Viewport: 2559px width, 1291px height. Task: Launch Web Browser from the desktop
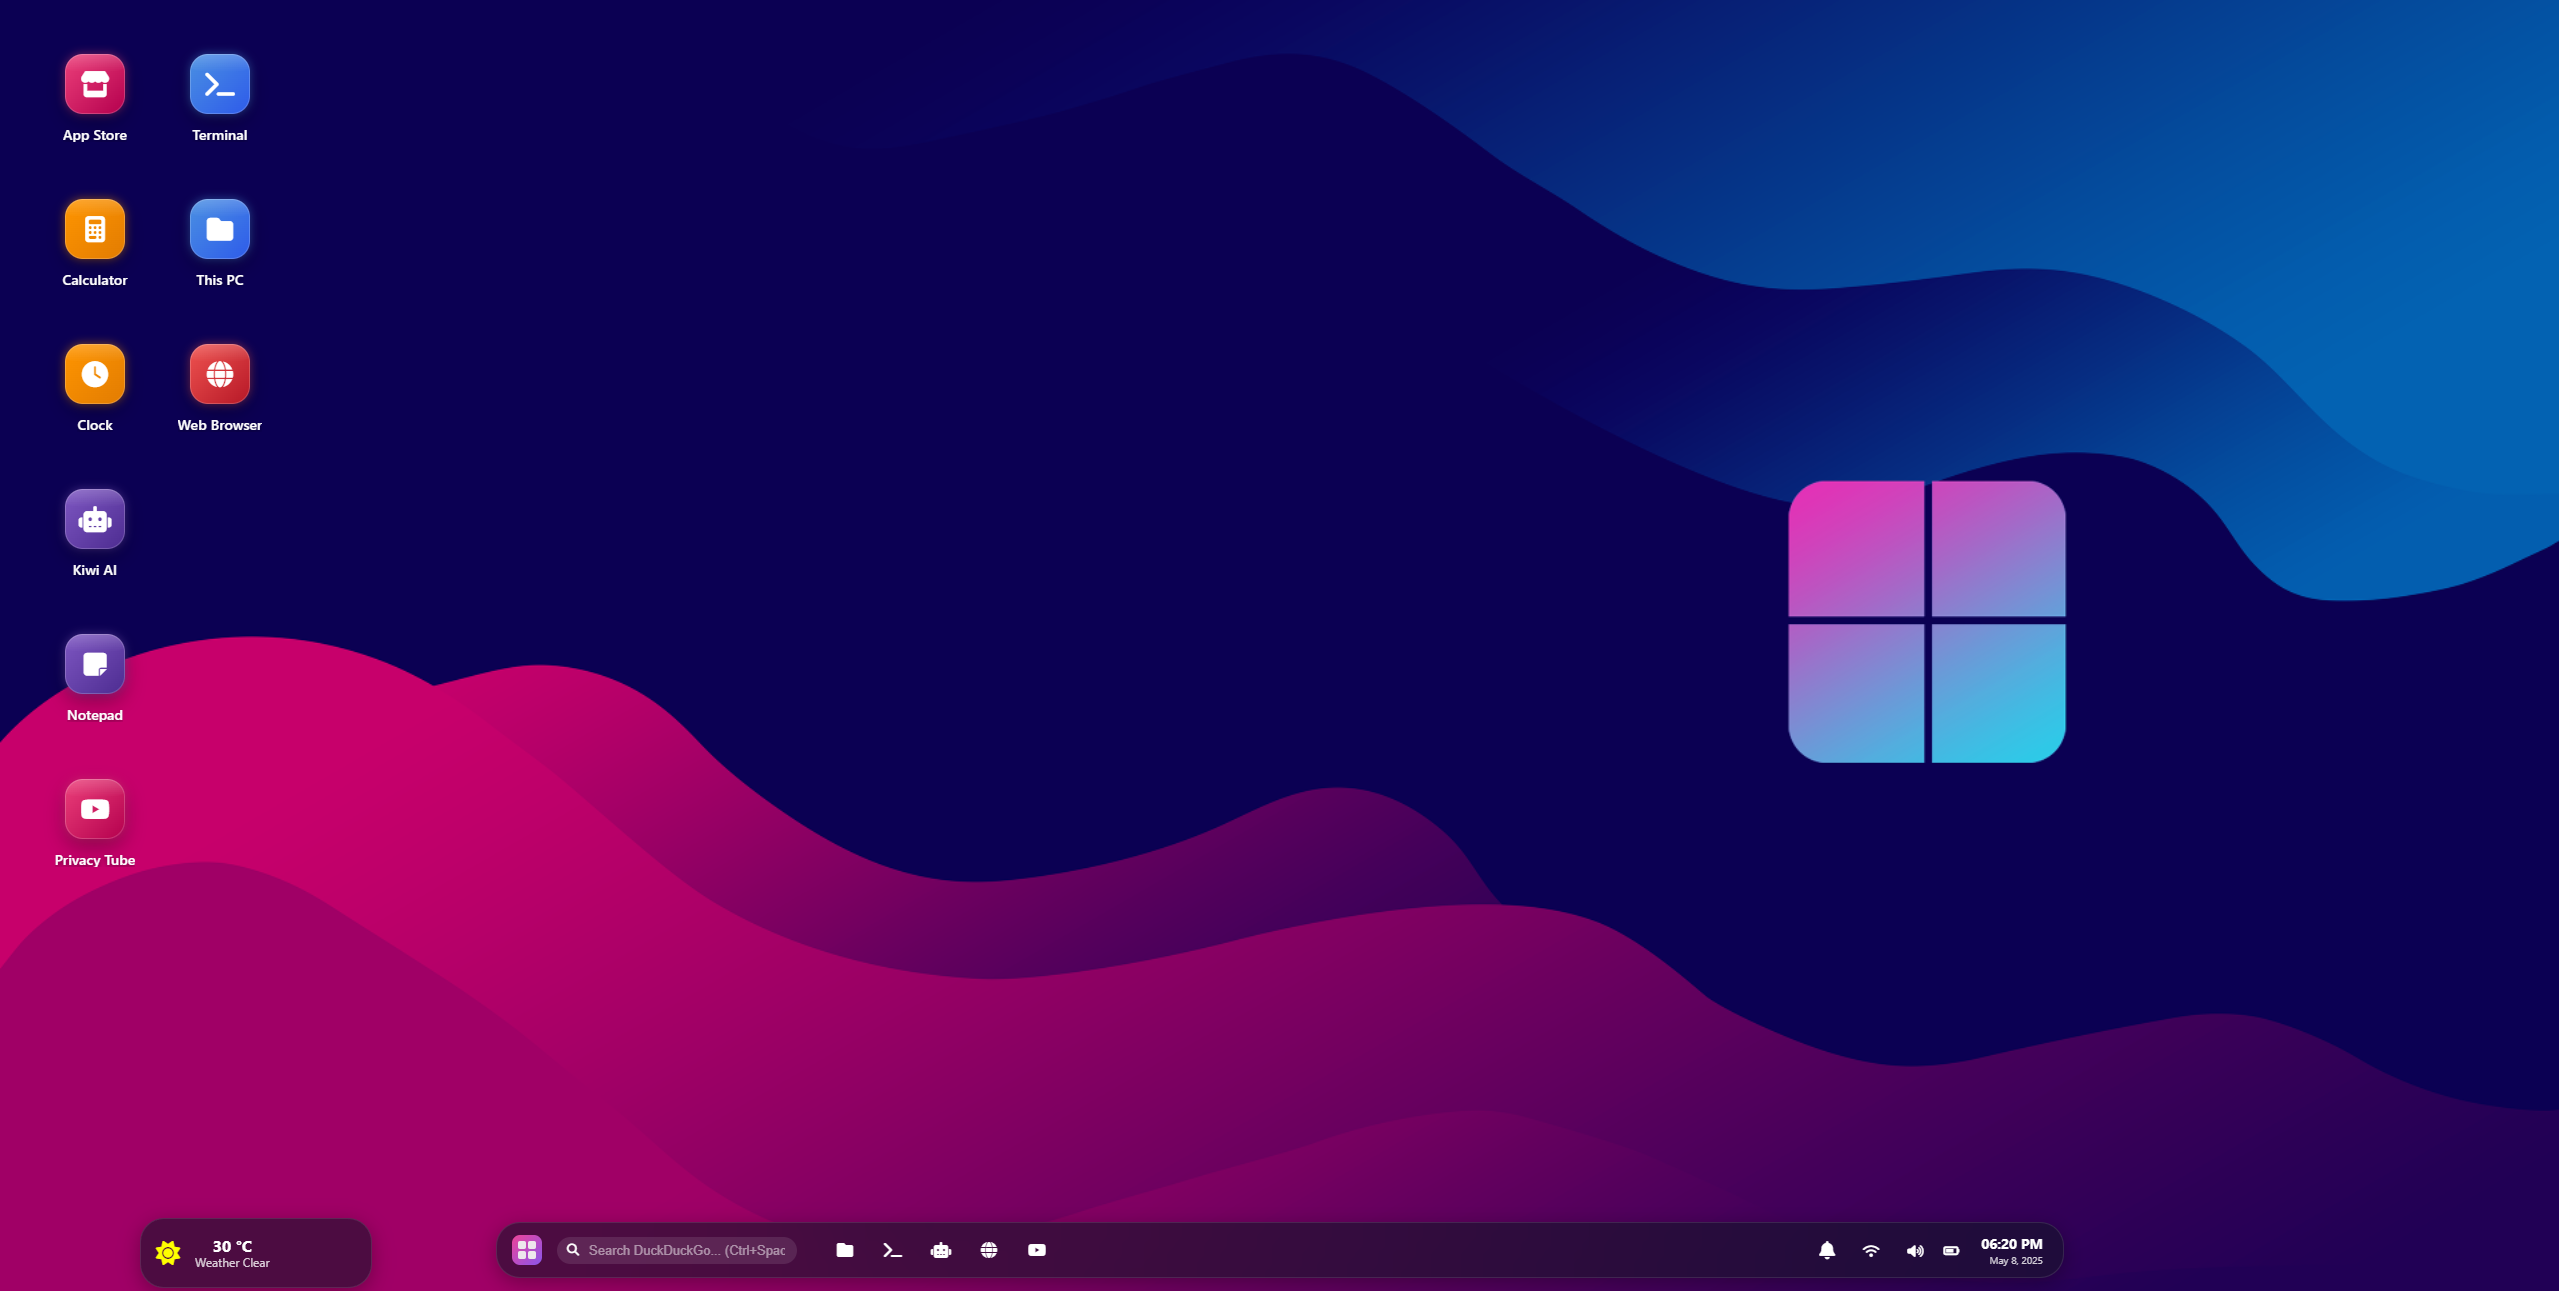219,375
